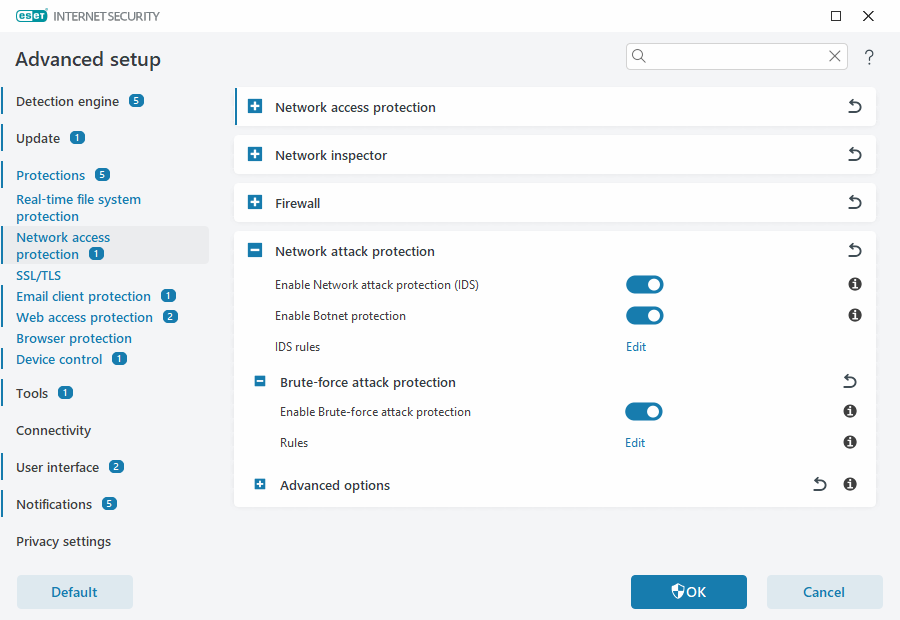The image size is (900, 620).
Task: Expand the Network access protection section
Action: click(x=255, y=106)
